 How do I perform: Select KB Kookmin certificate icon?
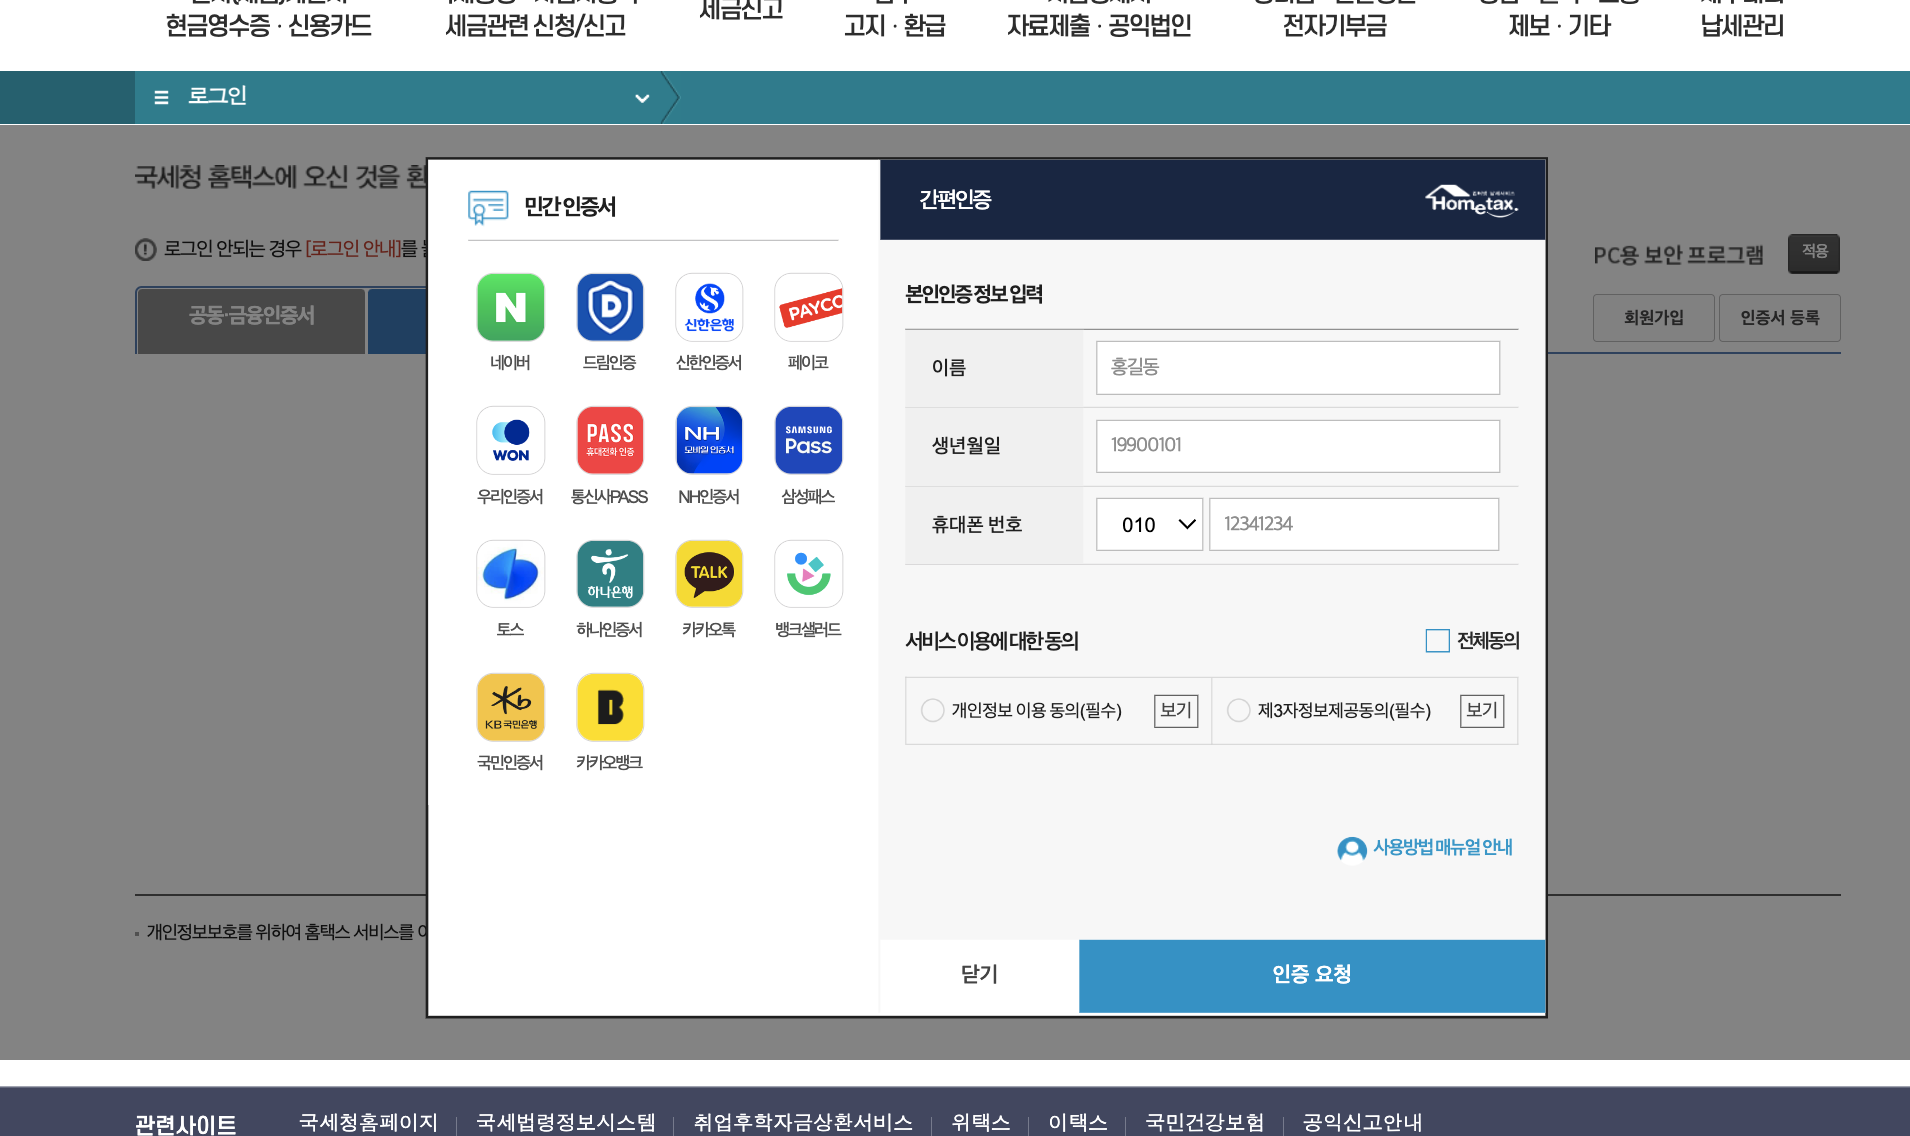coord(510,707)
